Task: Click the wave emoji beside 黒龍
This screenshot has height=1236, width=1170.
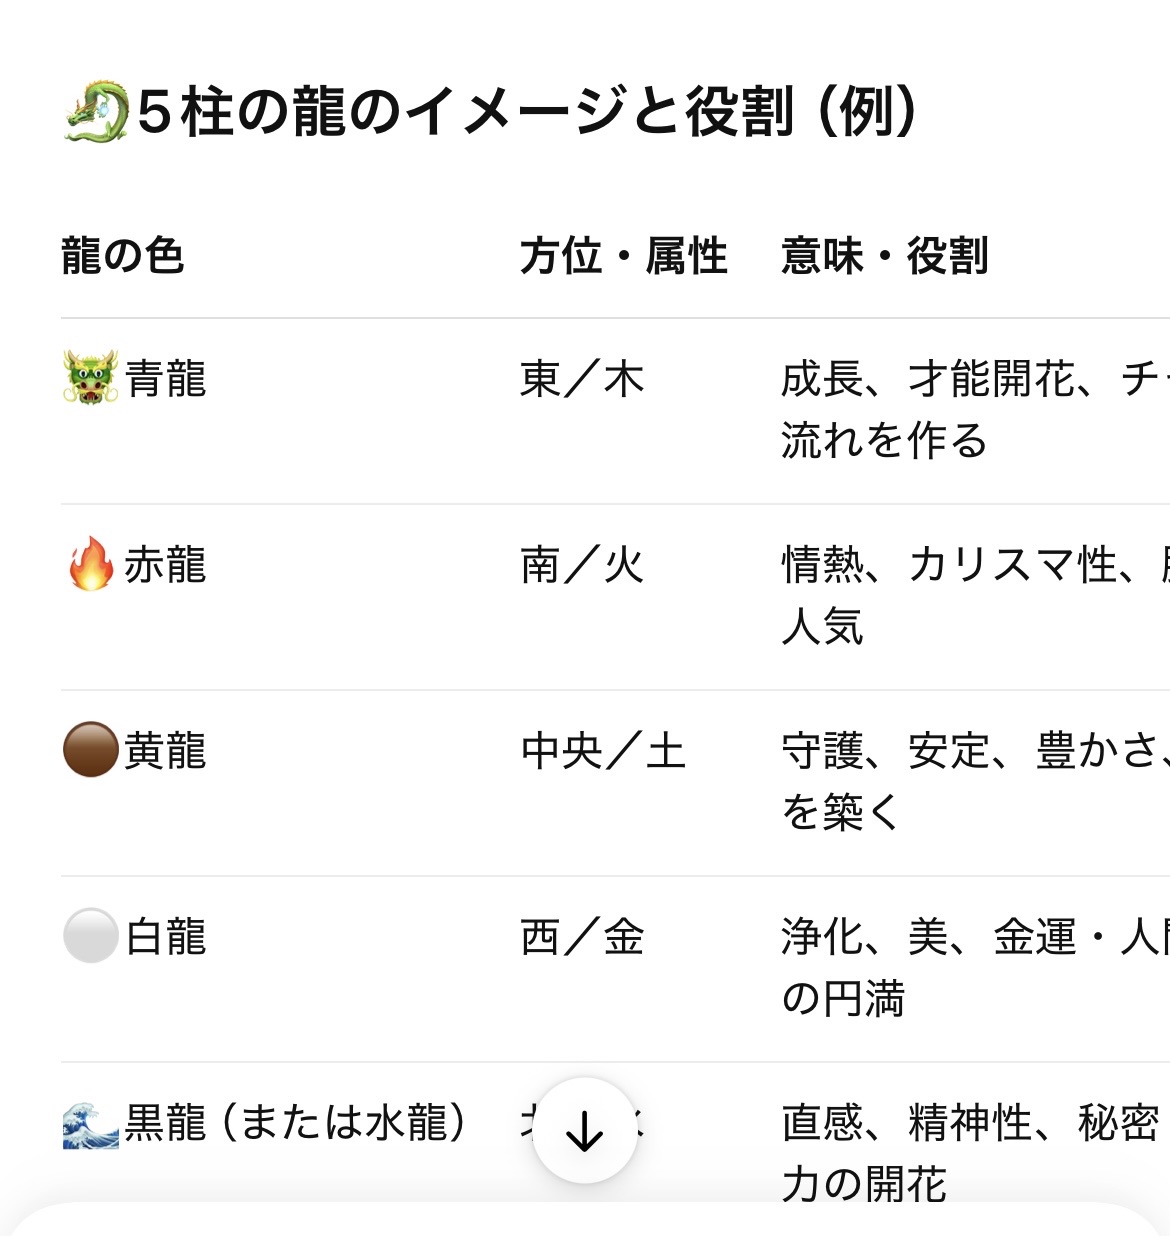Action: click(x=91, y=1123)
